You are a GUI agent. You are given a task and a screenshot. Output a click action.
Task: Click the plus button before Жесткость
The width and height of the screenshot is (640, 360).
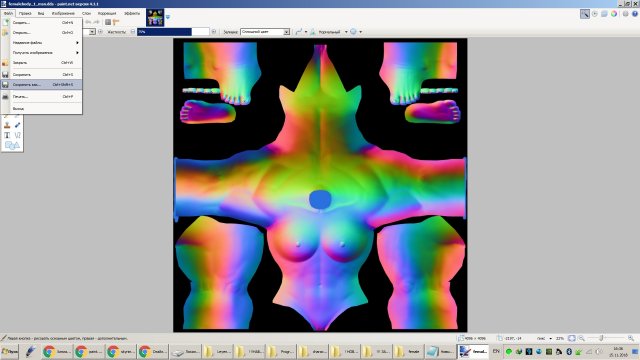[100, 32]
